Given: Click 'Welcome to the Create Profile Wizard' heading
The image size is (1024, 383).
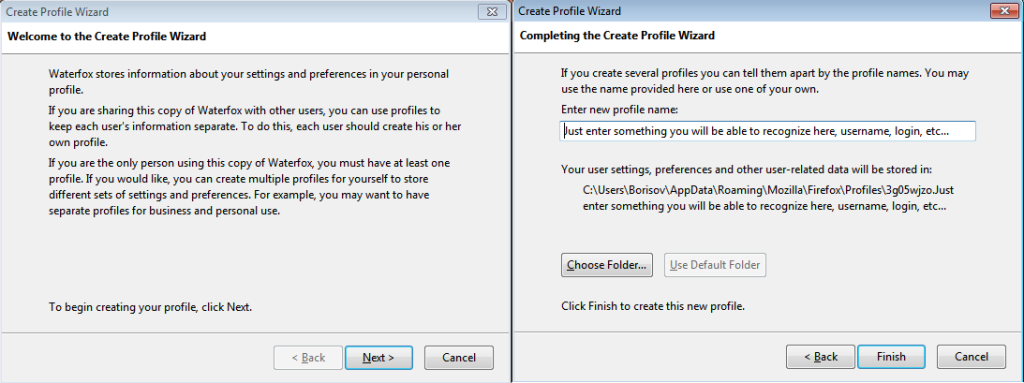Looking at the screenshot, I should point(106,37).
